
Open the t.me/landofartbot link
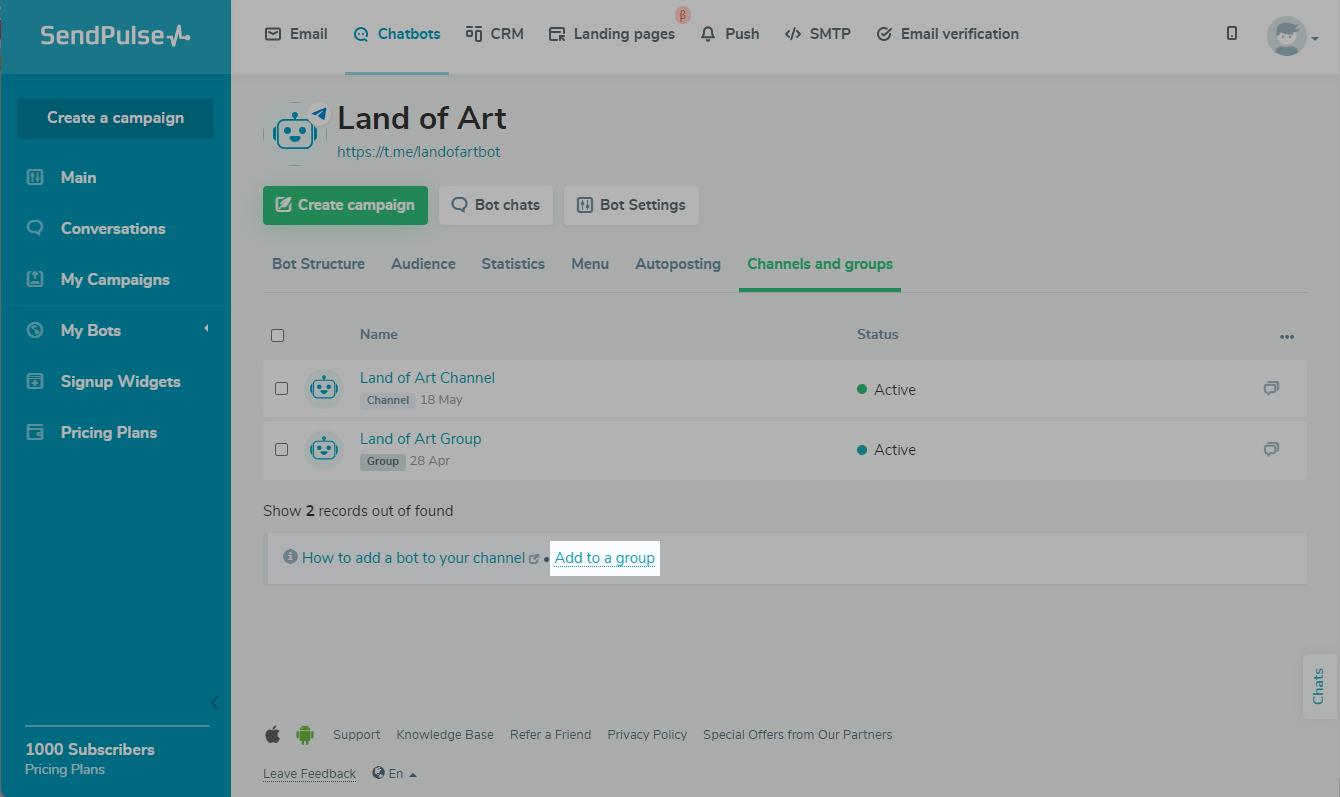click(x=418, y=152)
